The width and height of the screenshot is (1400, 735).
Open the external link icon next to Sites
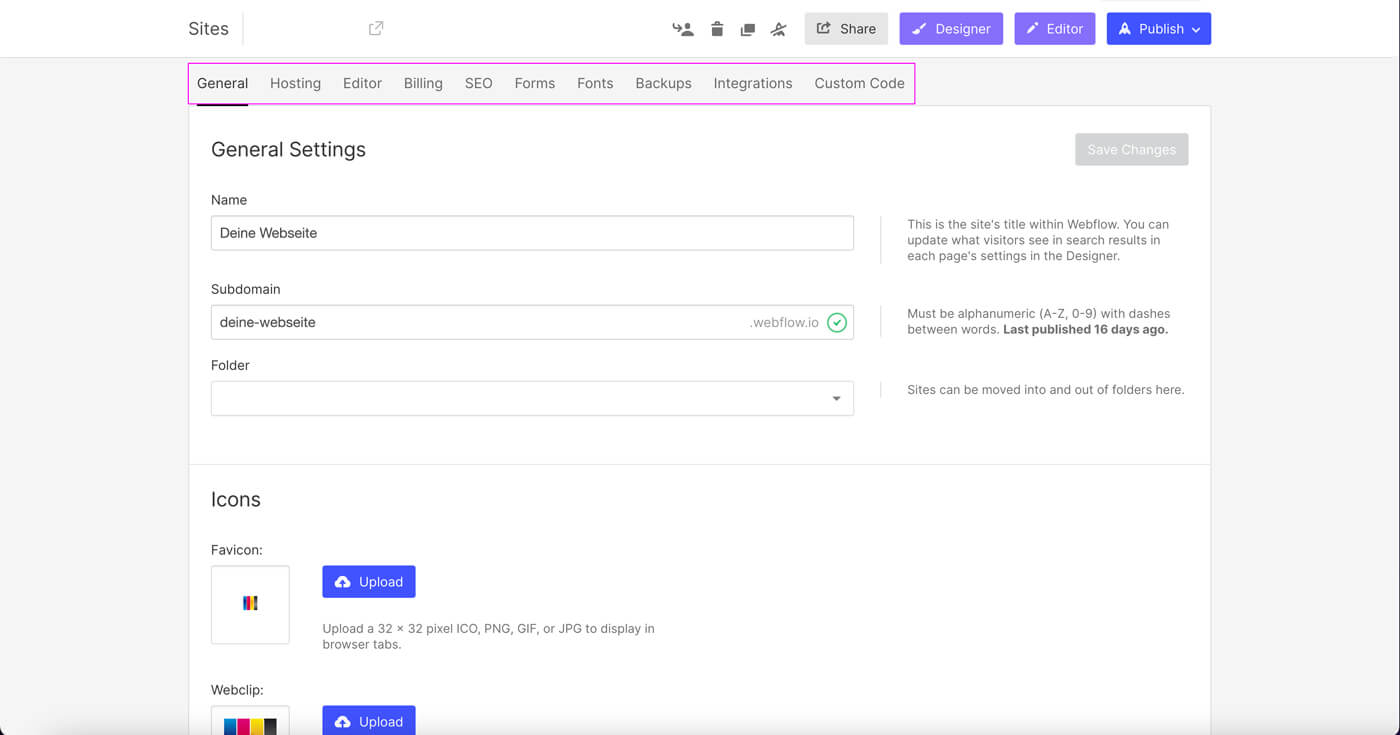[x=376, y=29]
